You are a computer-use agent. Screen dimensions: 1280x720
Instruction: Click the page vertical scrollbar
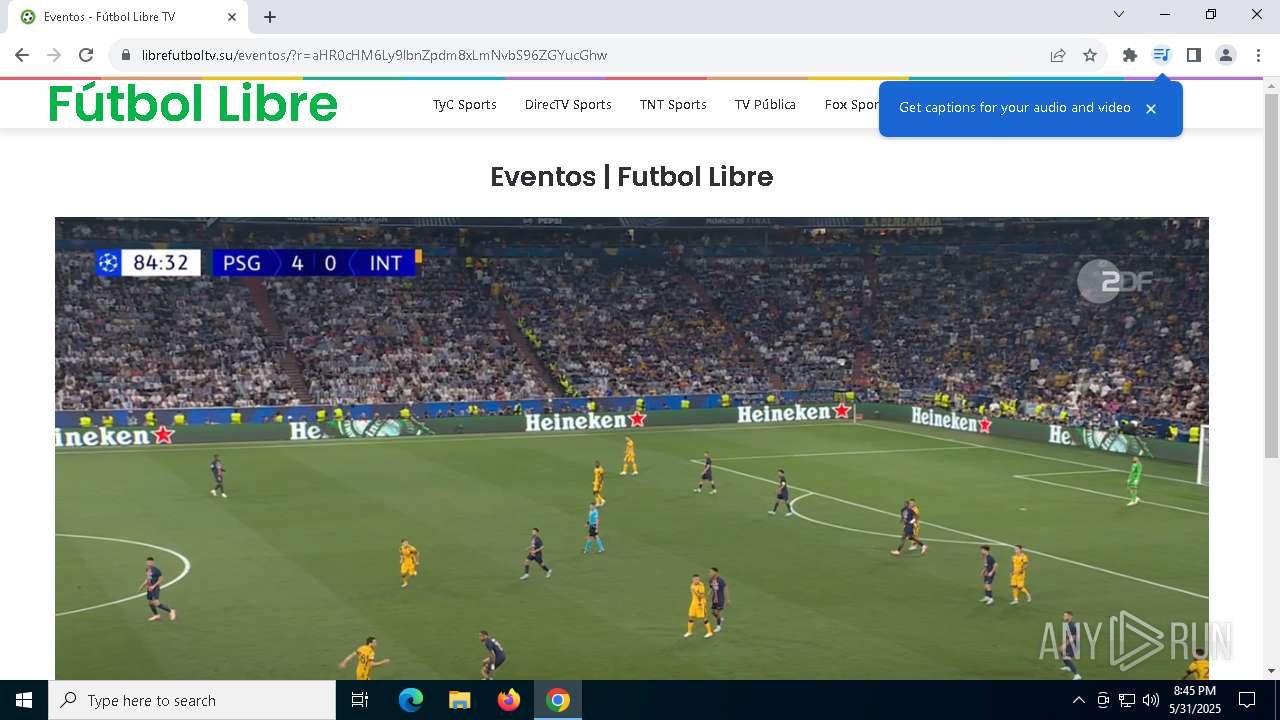1271,275
